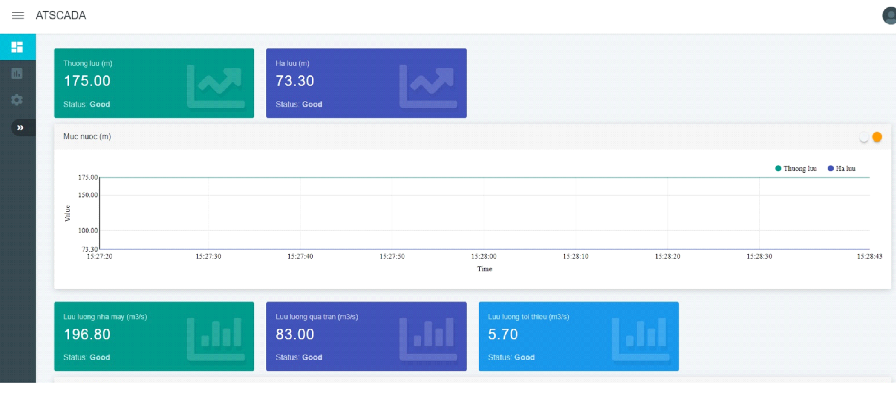Select the white chart mode button
The width and height of the screenshot is (896, 394).
click(x=864, y=137)
